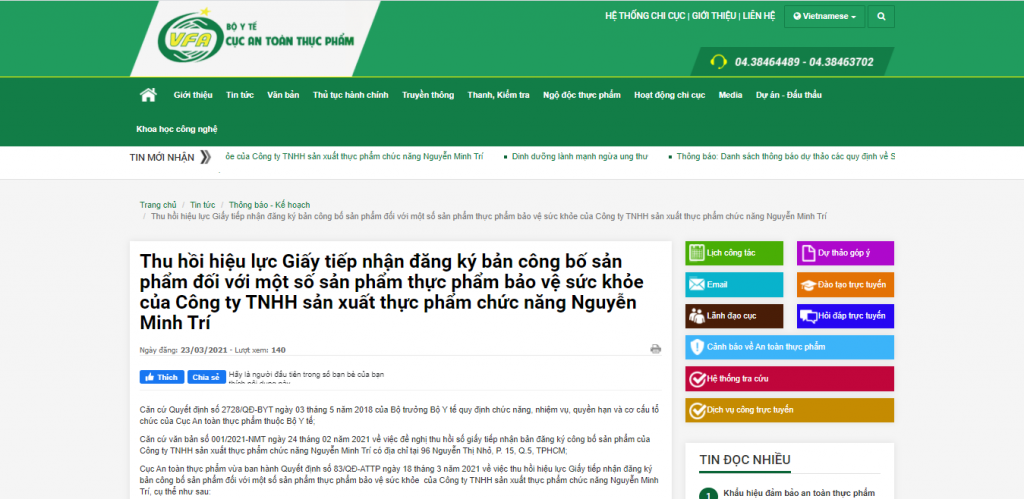Click the print icon beside article
Screen dimensions: 1024x499
[656, 349]
